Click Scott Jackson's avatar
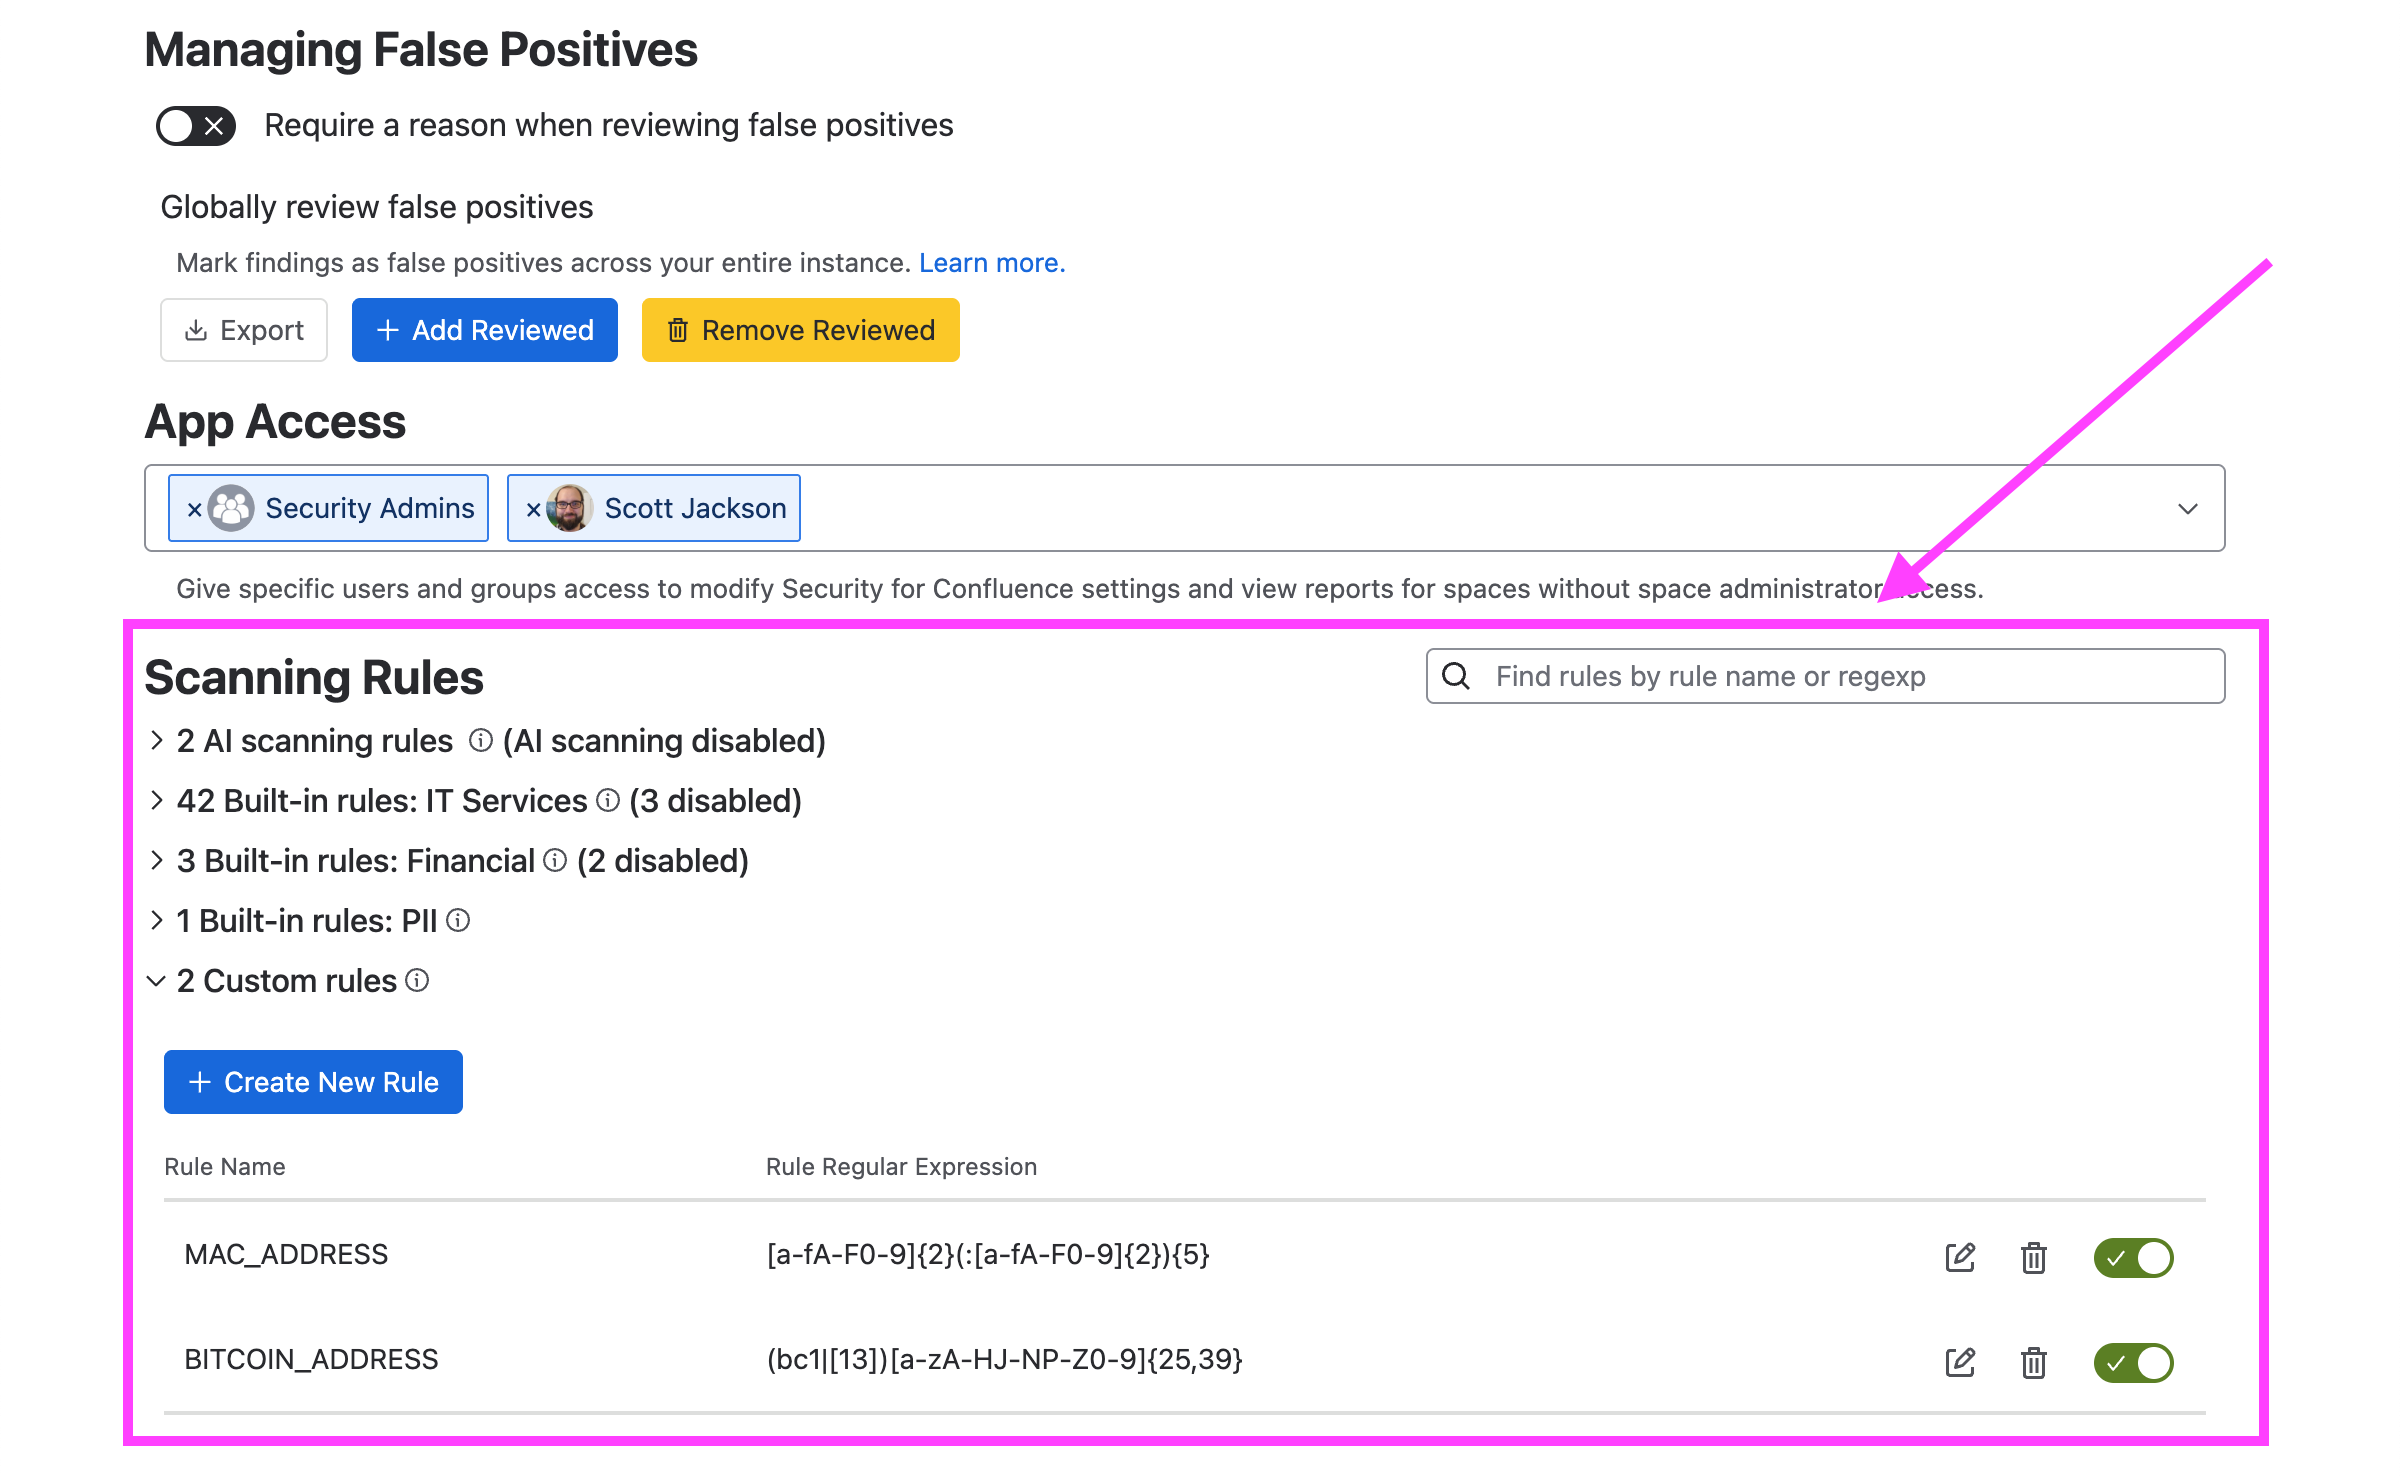2400x1476 pixels. (570, 508)
